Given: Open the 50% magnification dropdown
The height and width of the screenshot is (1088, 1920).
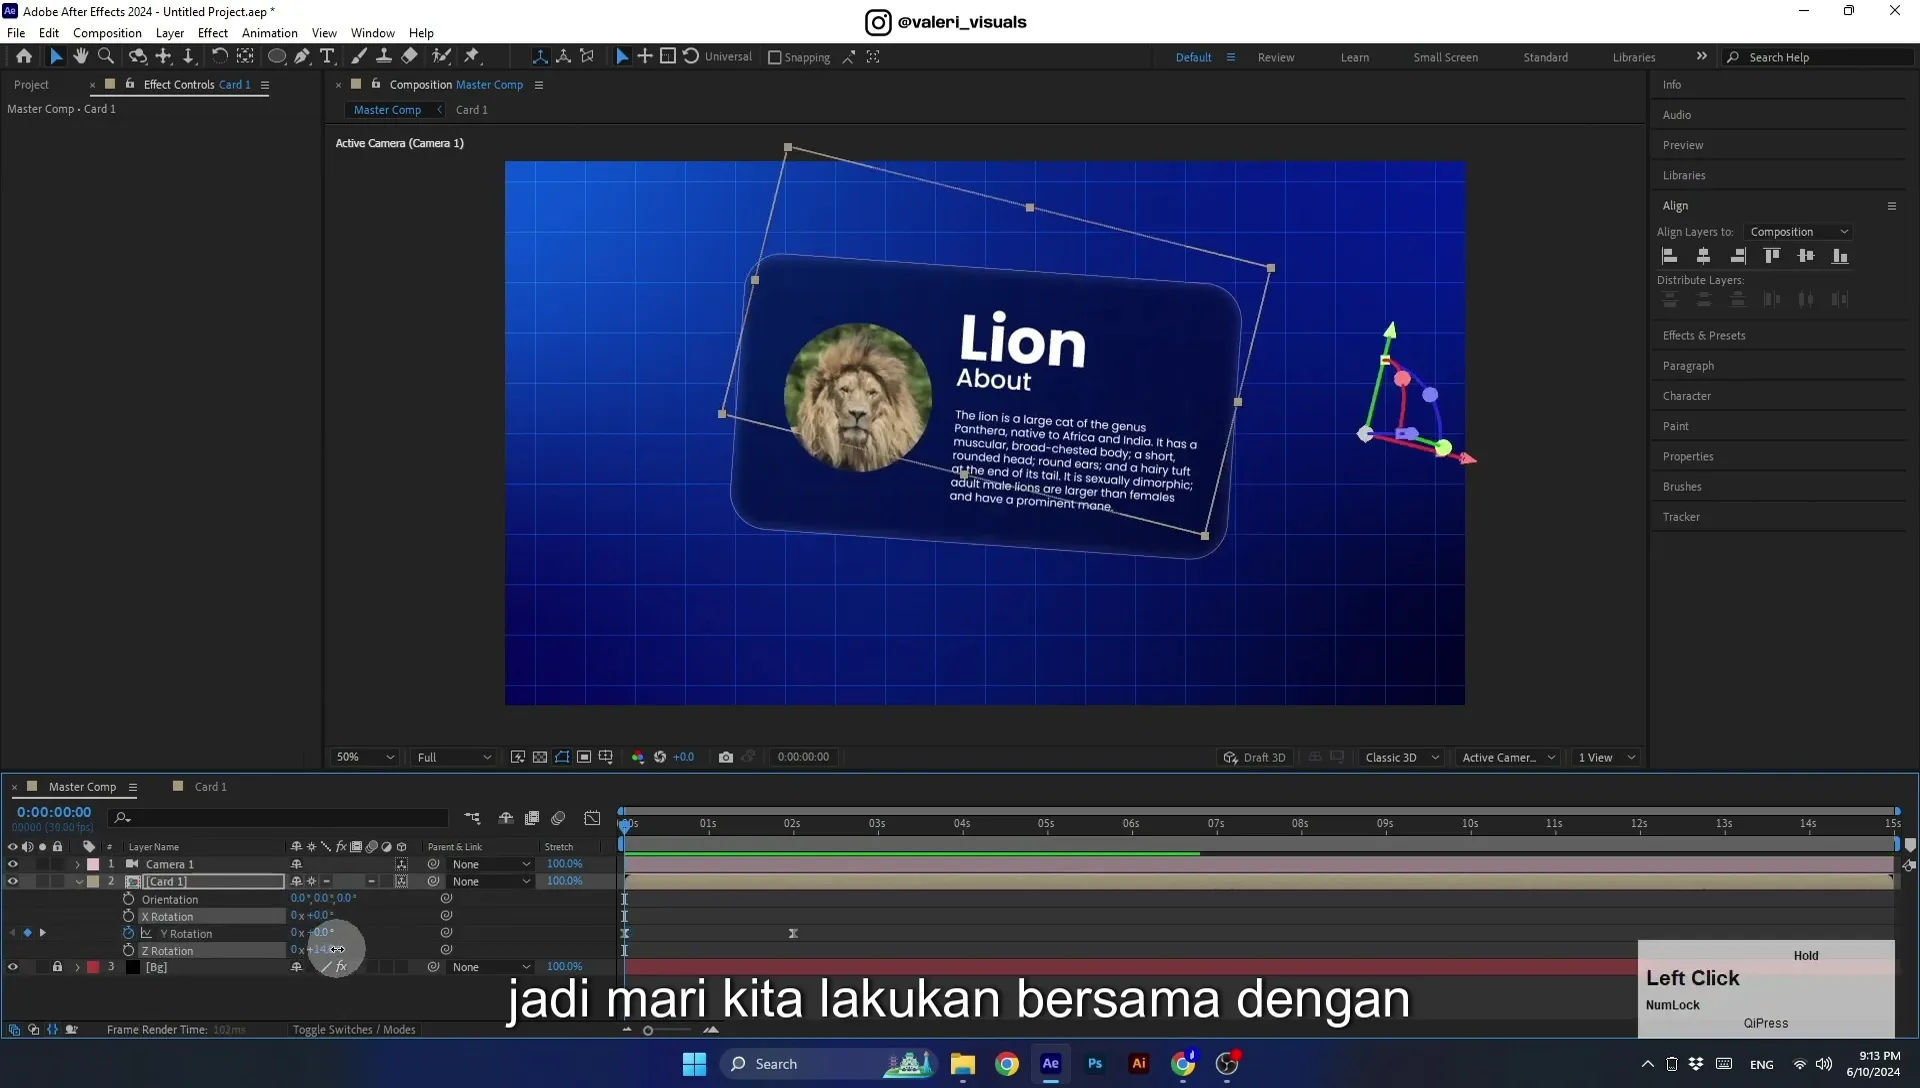Looking at the screenshot, I should tap(365, 757).
